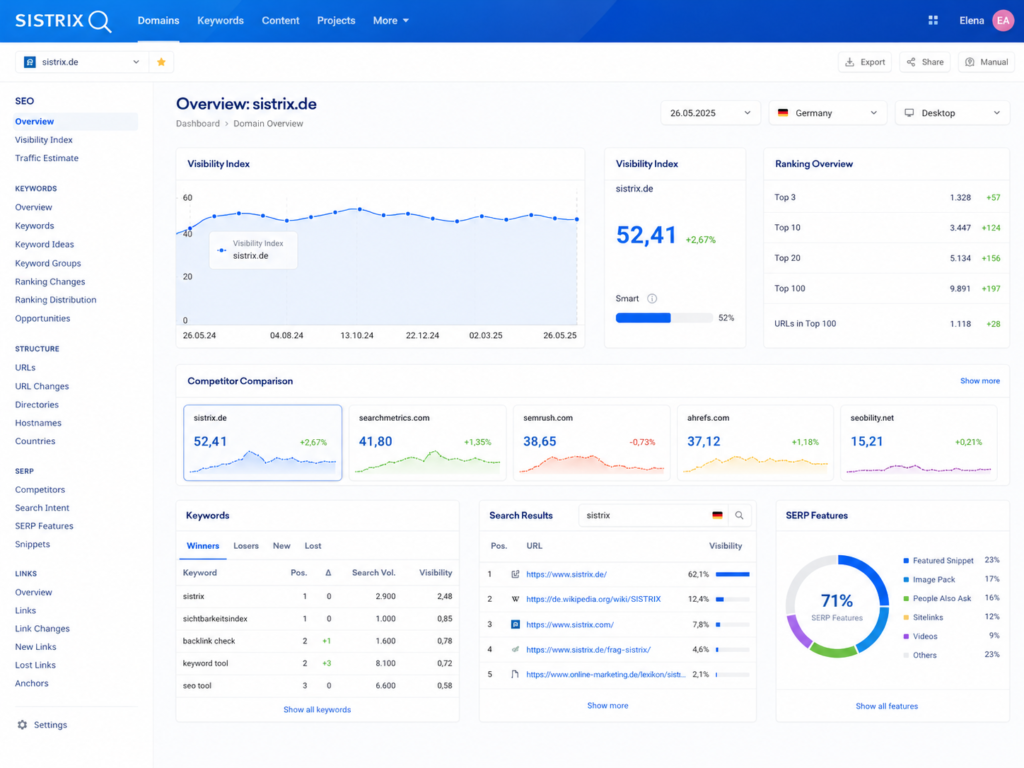Open the date 26.05.2025 dropdown

pos(710,113)
